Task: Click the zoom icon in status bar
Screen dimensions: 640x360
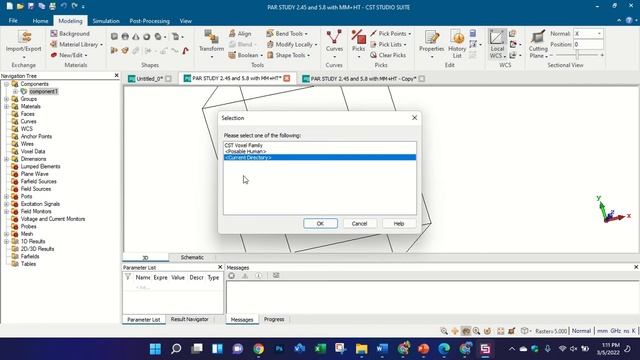Action: [444, 331]
